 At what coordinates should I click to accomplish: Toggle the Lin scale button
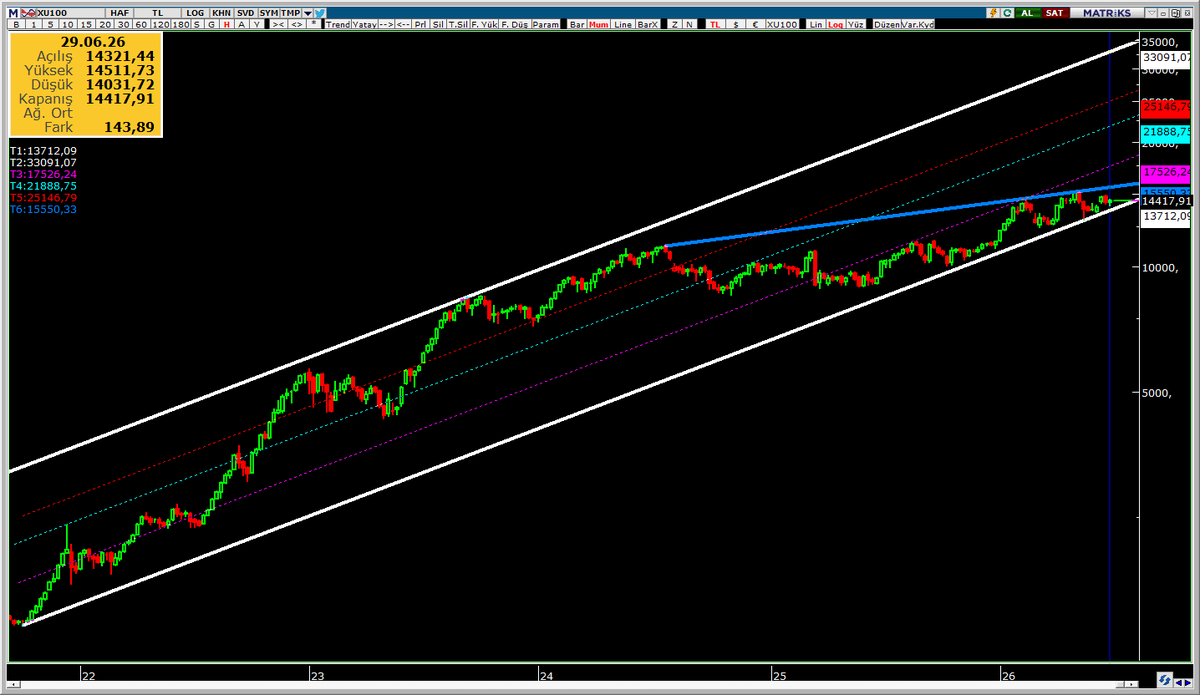point(816,24)
